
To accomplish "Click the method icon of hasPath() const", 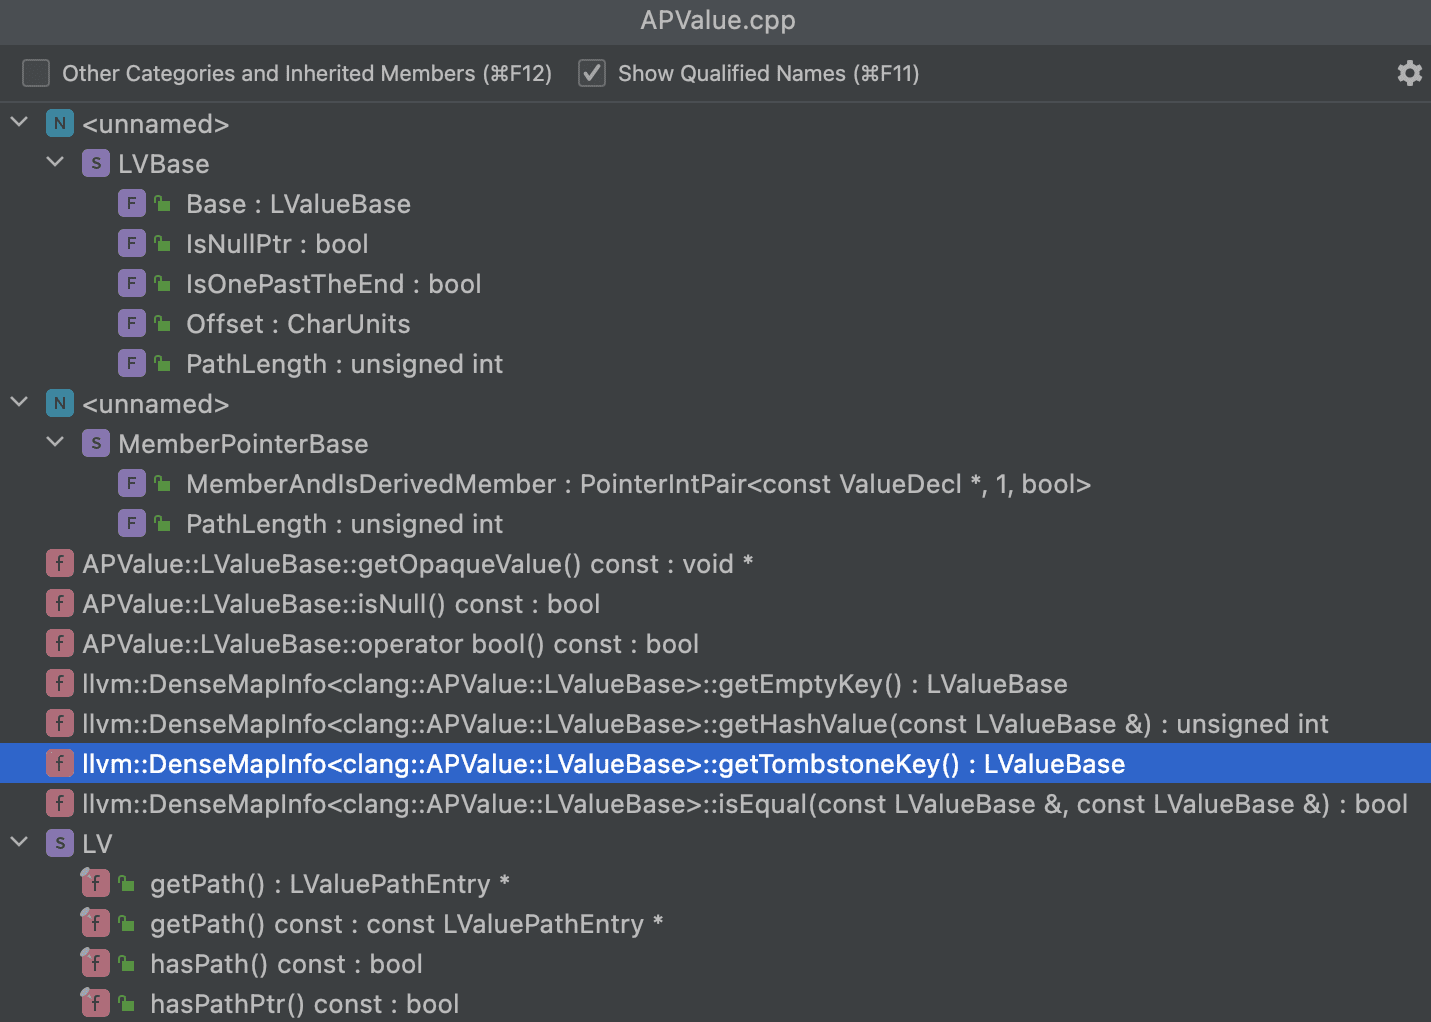I will click(95, 963).
